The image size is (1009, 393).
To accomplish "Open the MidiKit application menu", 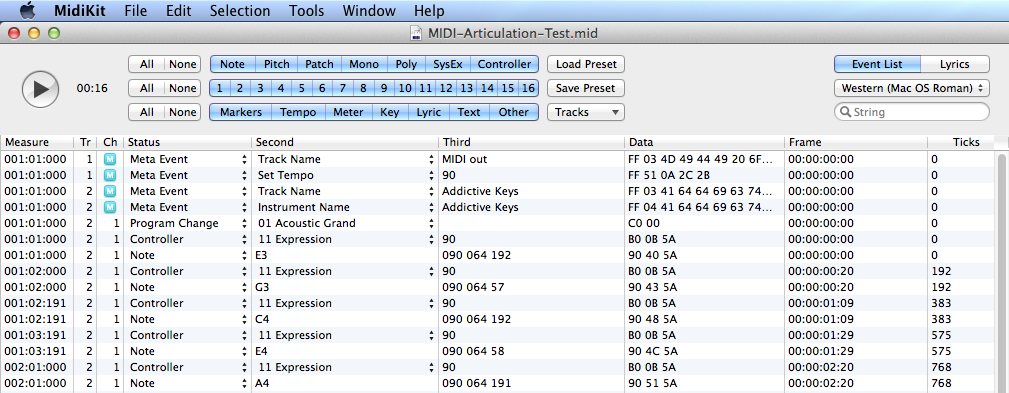I will [x=80, y=11].
